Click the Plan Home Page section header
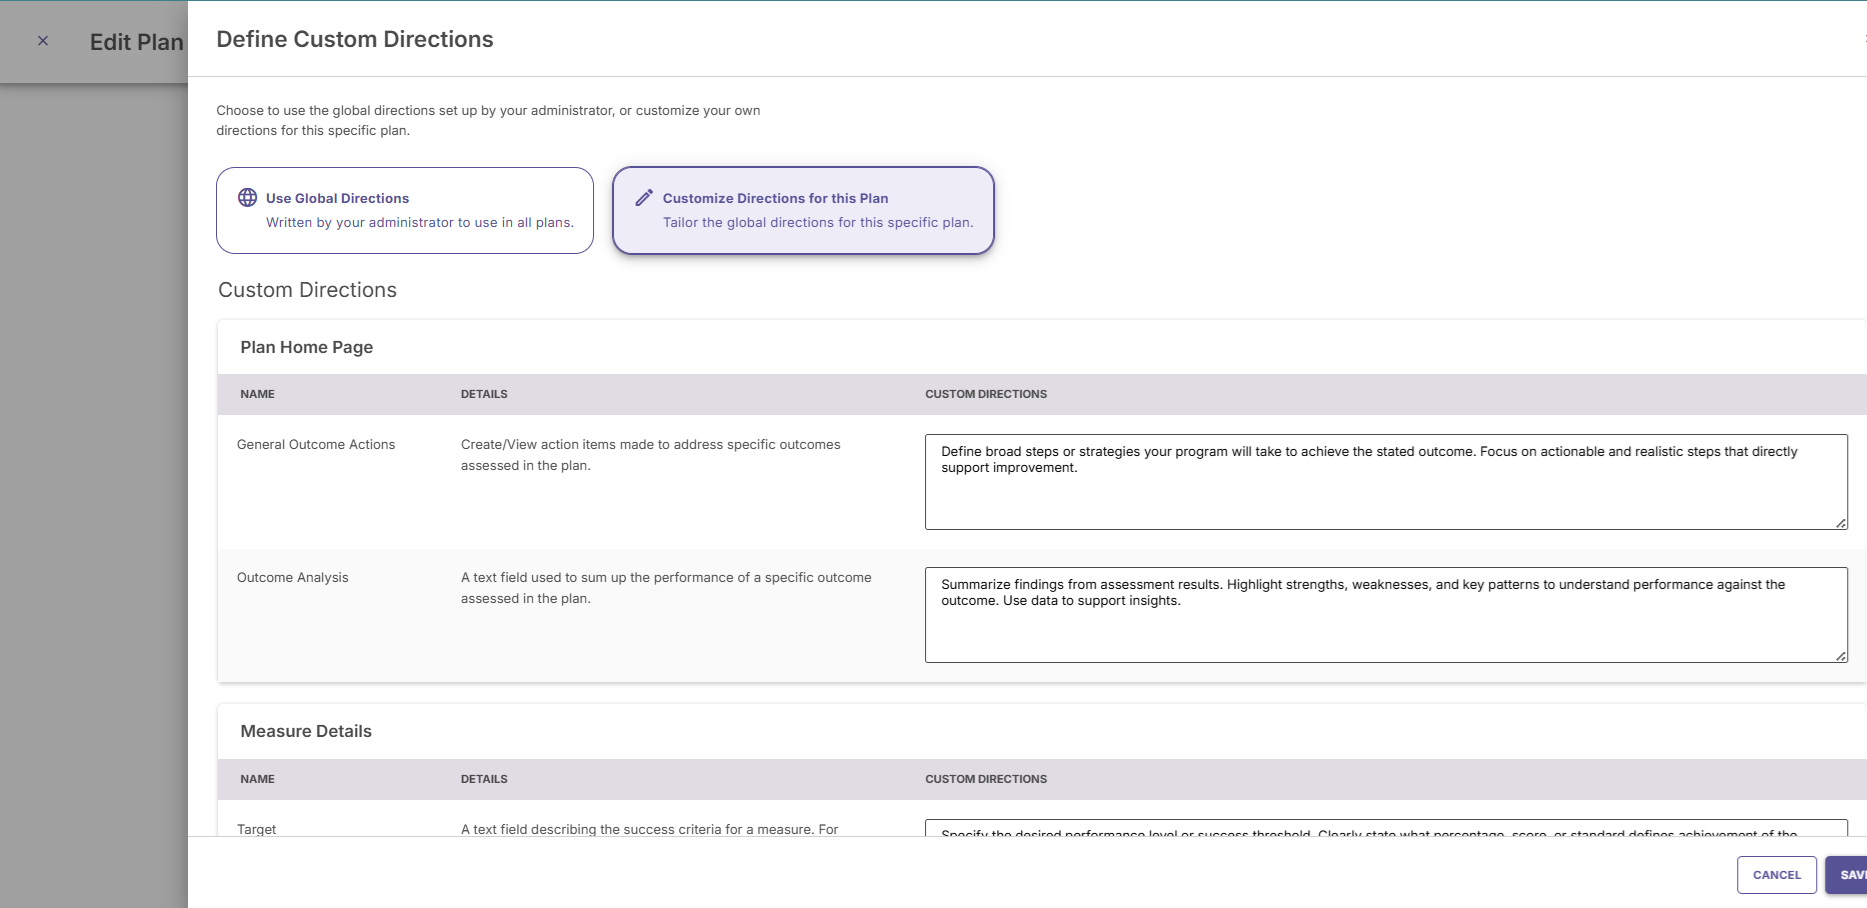1867x908 pixels. tap(306, 347)
